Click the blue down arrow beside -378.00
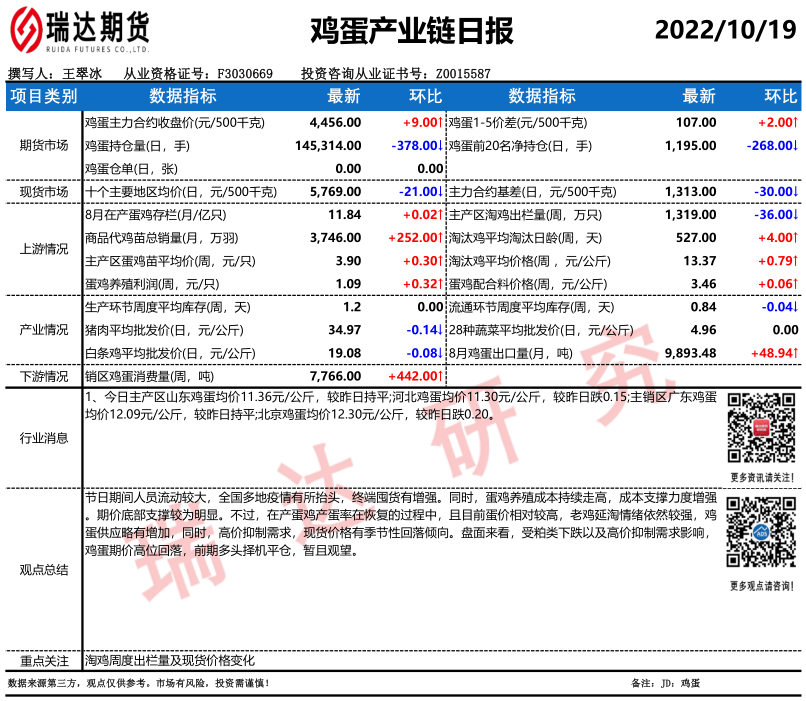Viewport: 806px width, 701px height. [x=441, y=146]
